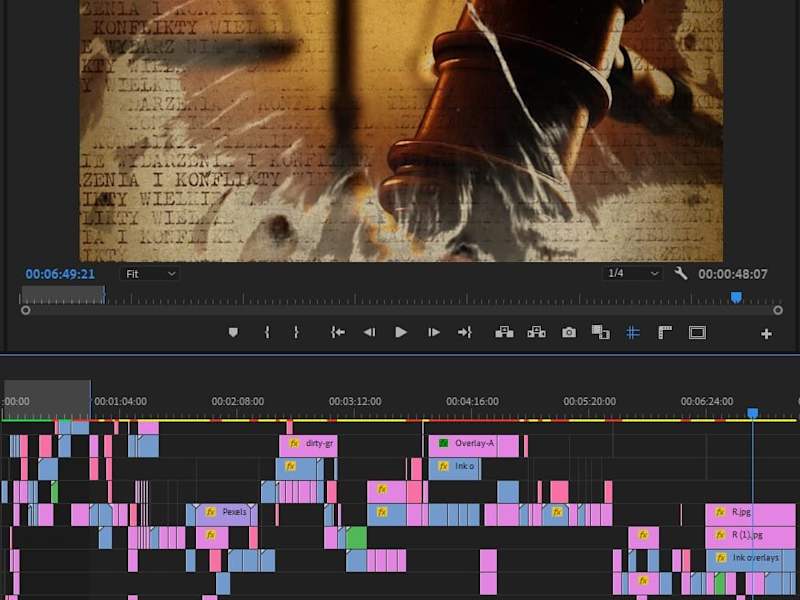Click fx badge on Ink overlays clip
Image resolution: width=800 pixels, height=600 pixels.
(x=721, y=558)
